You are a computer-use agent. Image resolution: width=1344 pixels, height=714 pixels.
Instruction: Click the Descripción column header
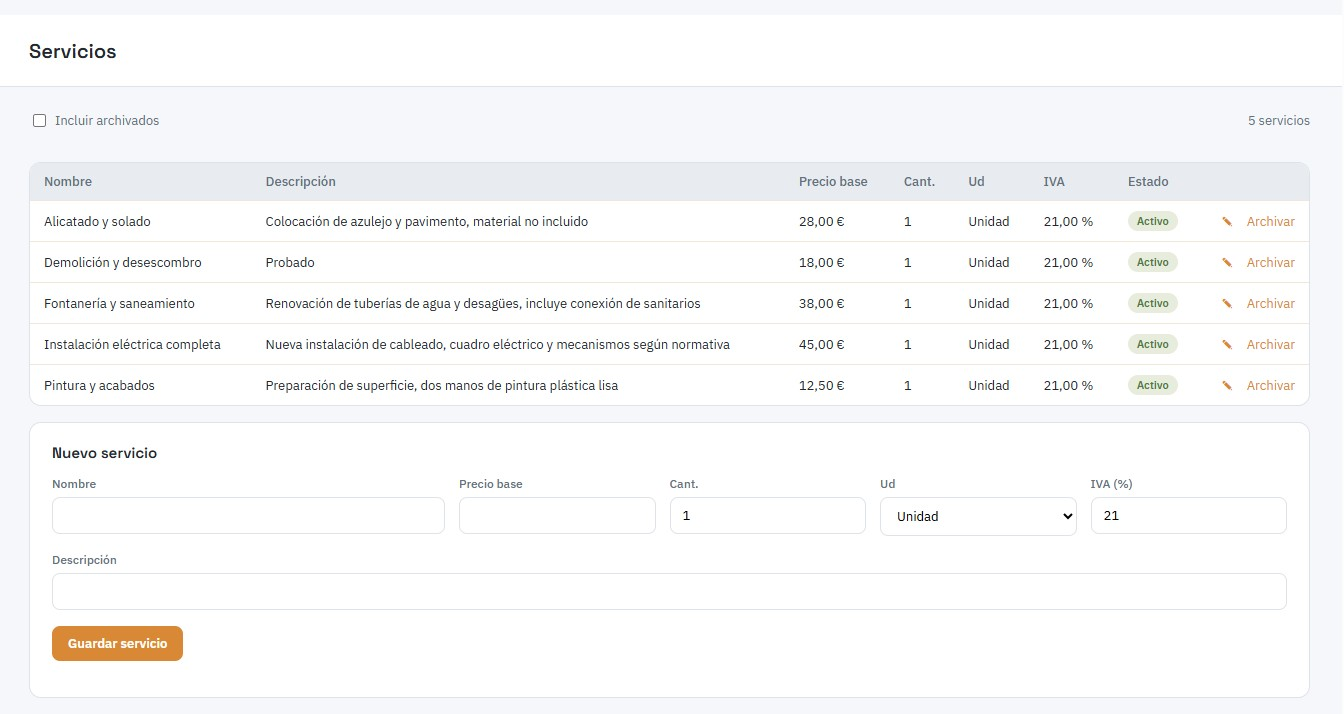pos(301,182)
